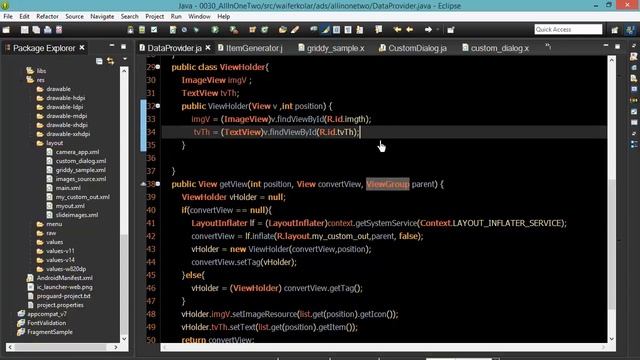Click the New Java Package icon
Screen dimensions: 640x360
point(252,30)
